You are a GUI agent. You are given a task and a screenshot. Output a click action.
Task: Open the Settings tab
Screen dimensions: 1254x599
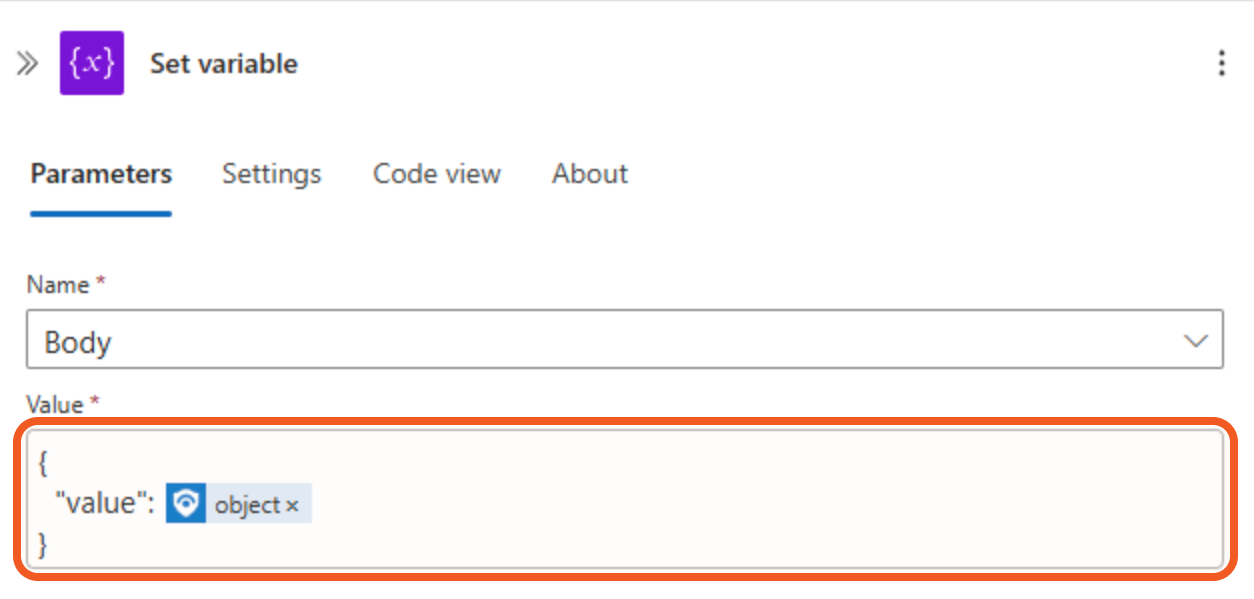point(271,174)
